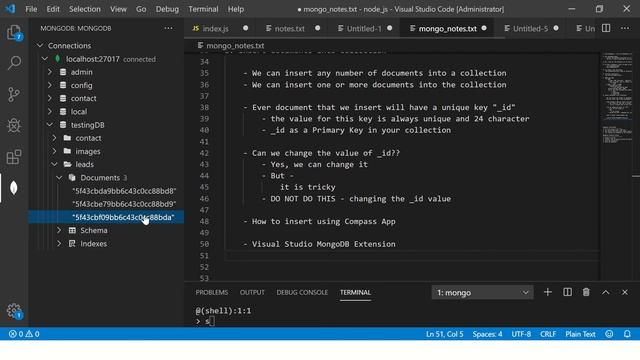Collapse the testingDB database
The image size is (640, 360).
[x=50, y=124]
